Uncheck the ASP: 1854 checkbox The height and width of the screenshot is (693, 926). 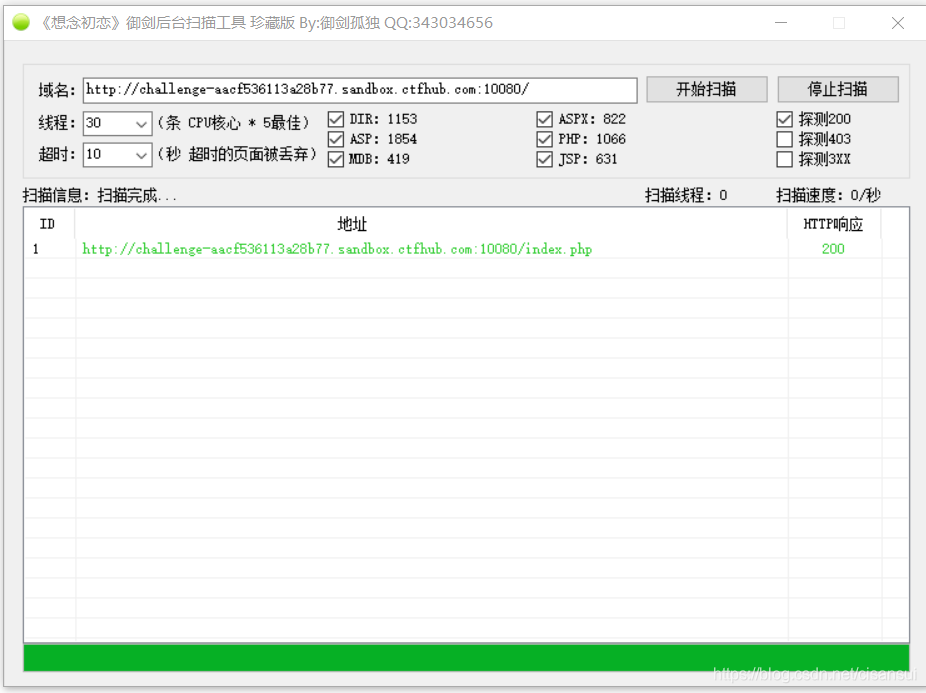(x=335, y=139)
